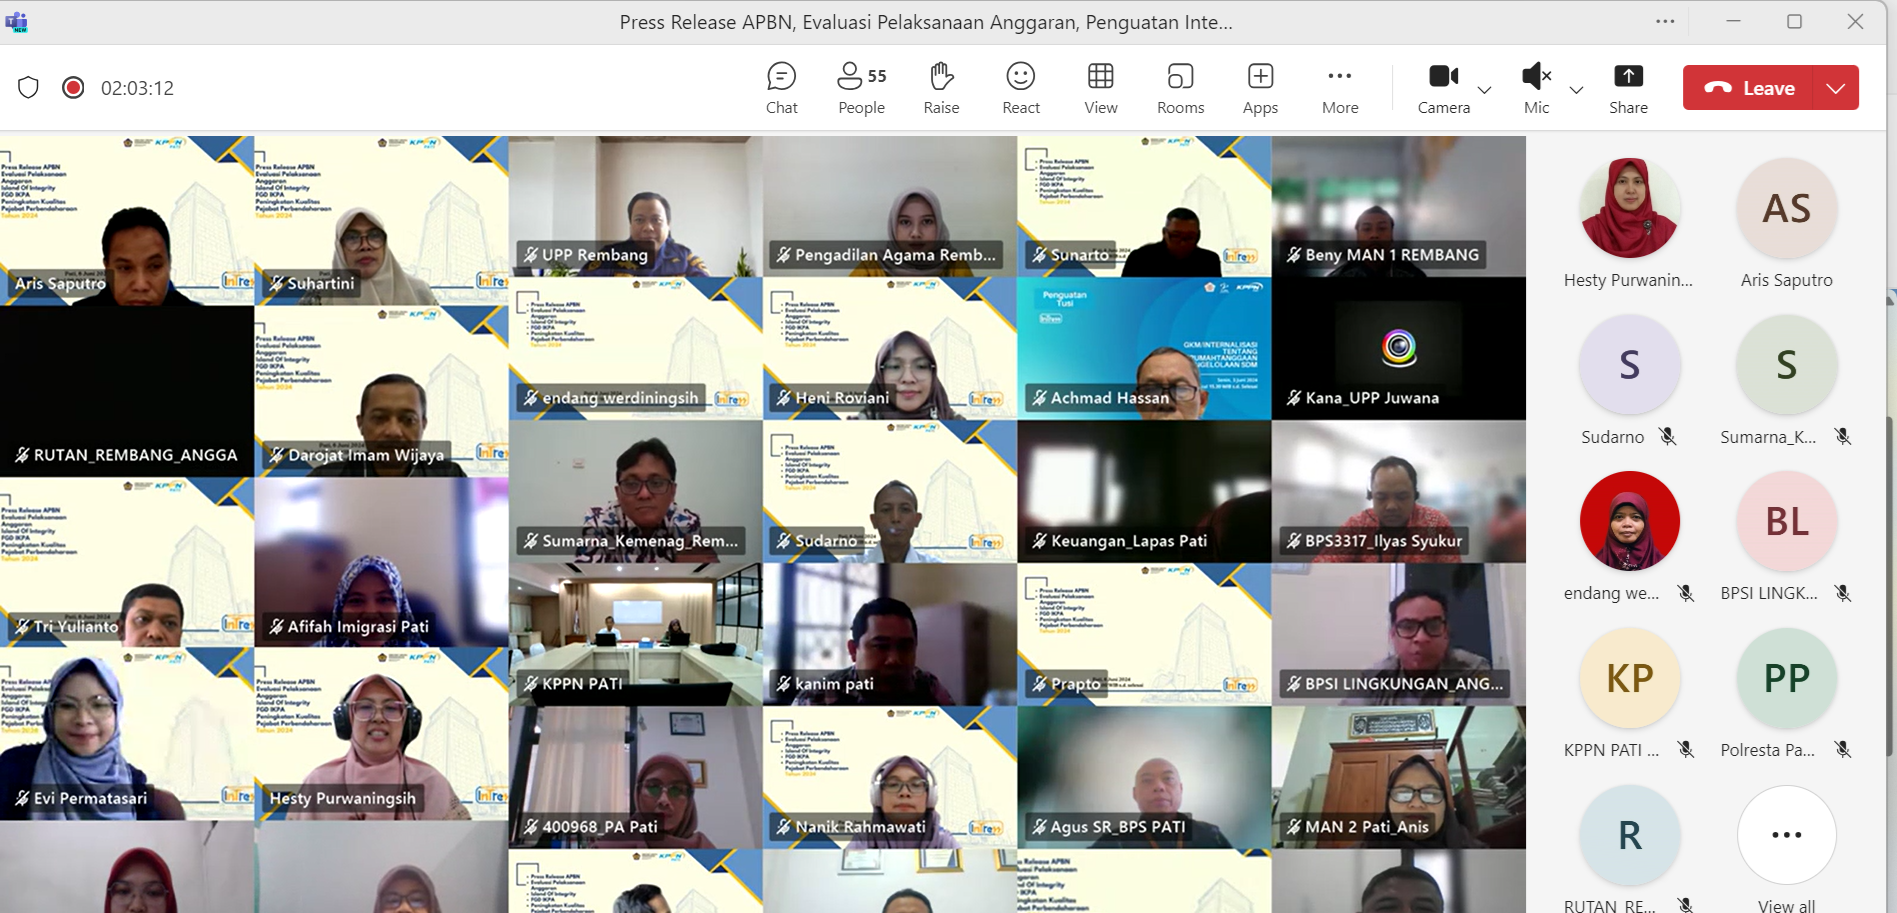This screenshot has width=1897, height=913.
Task: Expand the Camera options dropdown arrow
Action: tap(1485, 90)
